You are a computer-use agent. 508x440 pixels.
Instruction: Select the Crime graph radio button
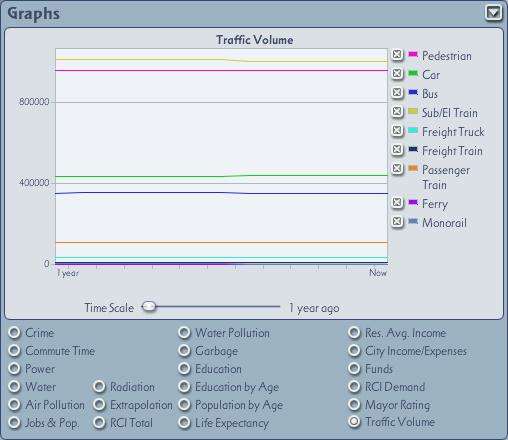pyautogui.click(x=14, y=333)
